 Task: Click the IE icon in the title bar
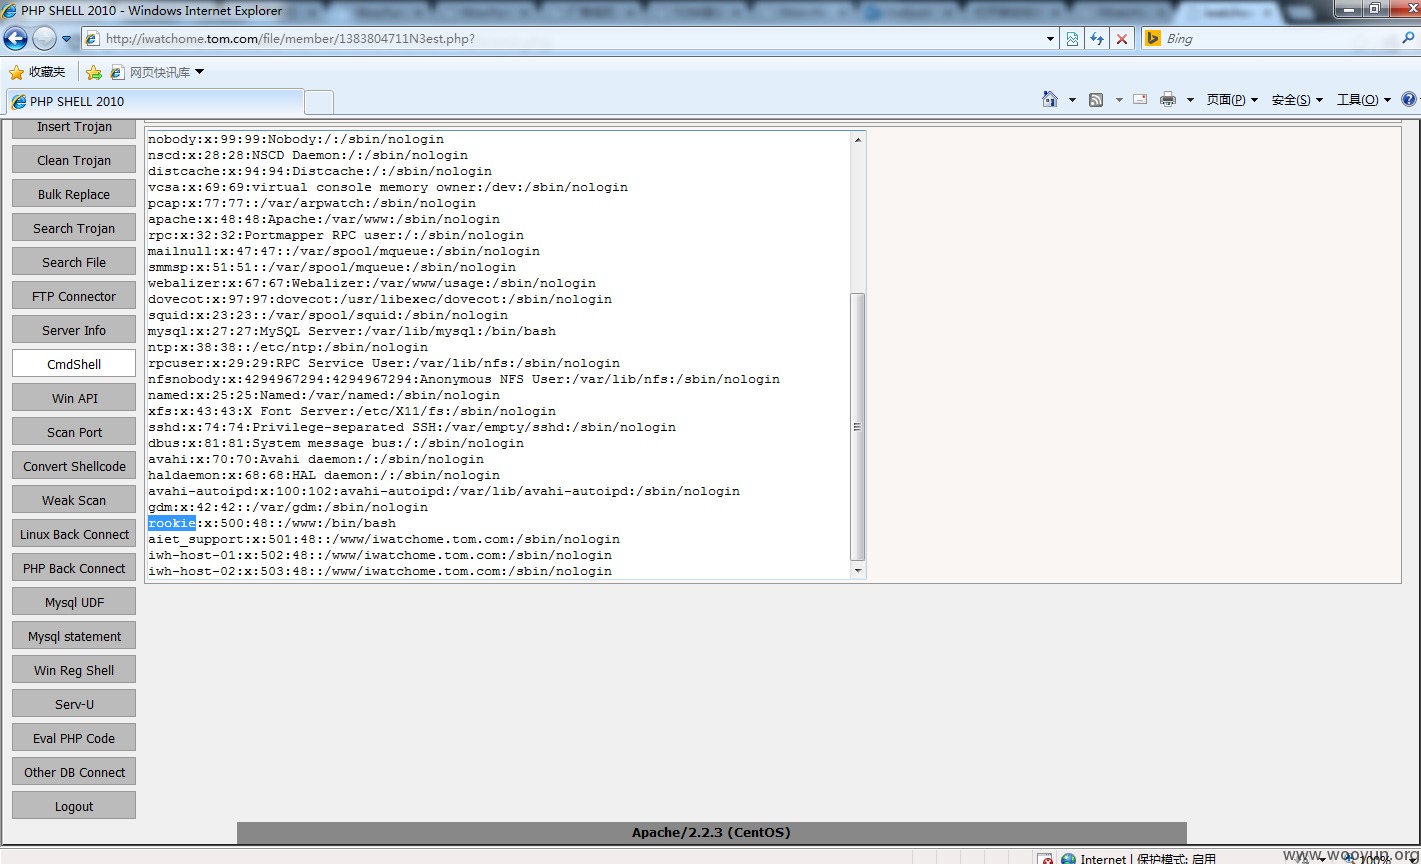tap(11, 11)
